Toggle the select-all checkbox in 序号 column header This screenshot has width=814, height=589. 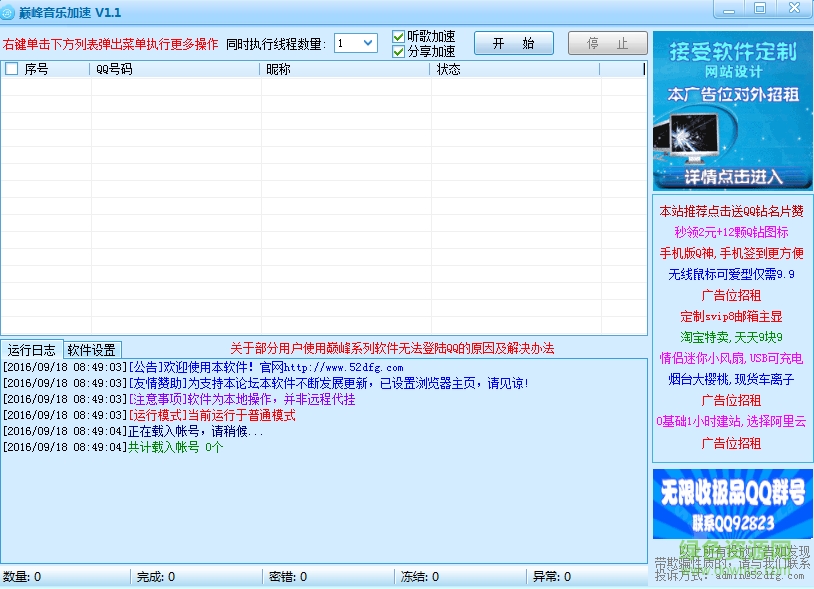tap(12, 69)
